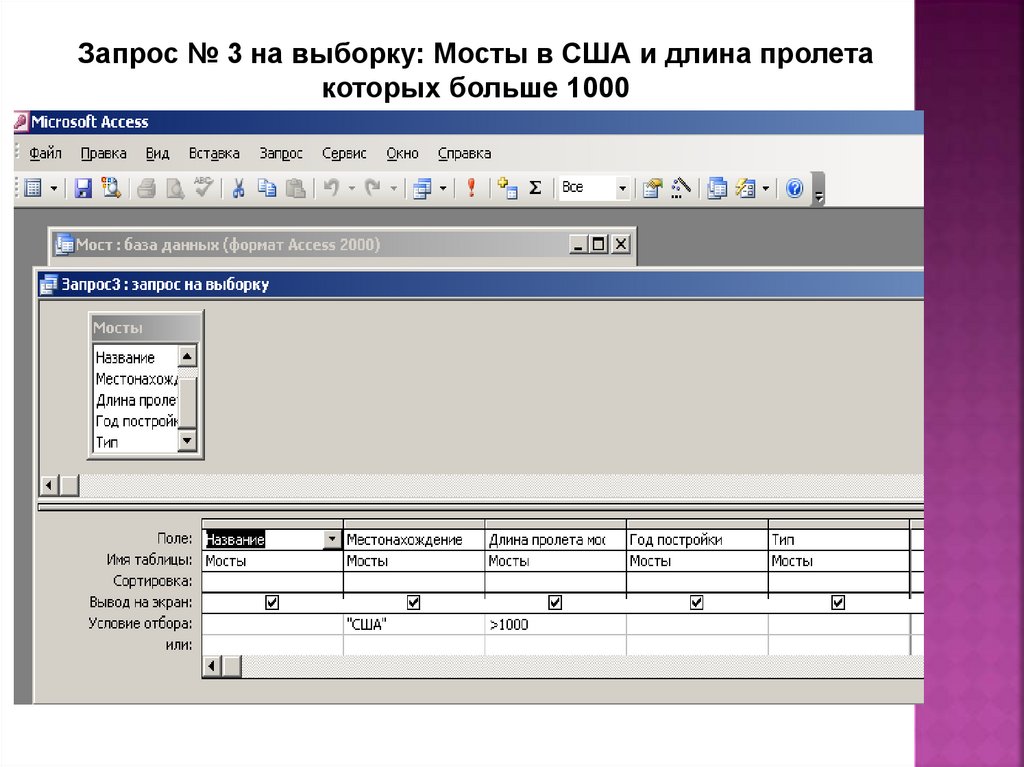
Task: Expand the Все top values combo box
Action: point(622,188)
